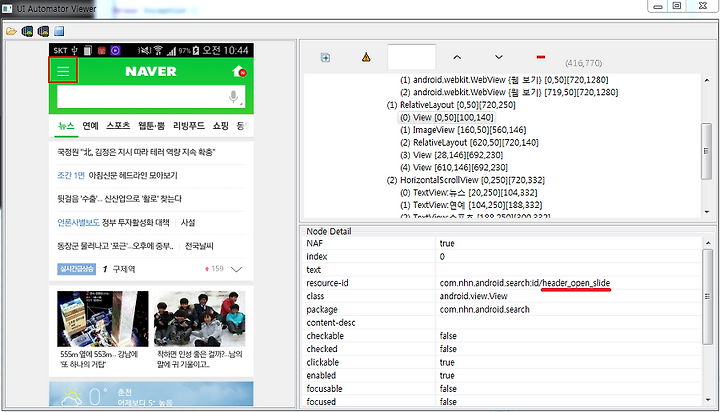This screenshot has height=412, width=720.
Task: Click the search field above the hierarchy tree
Action: (411, 57)
